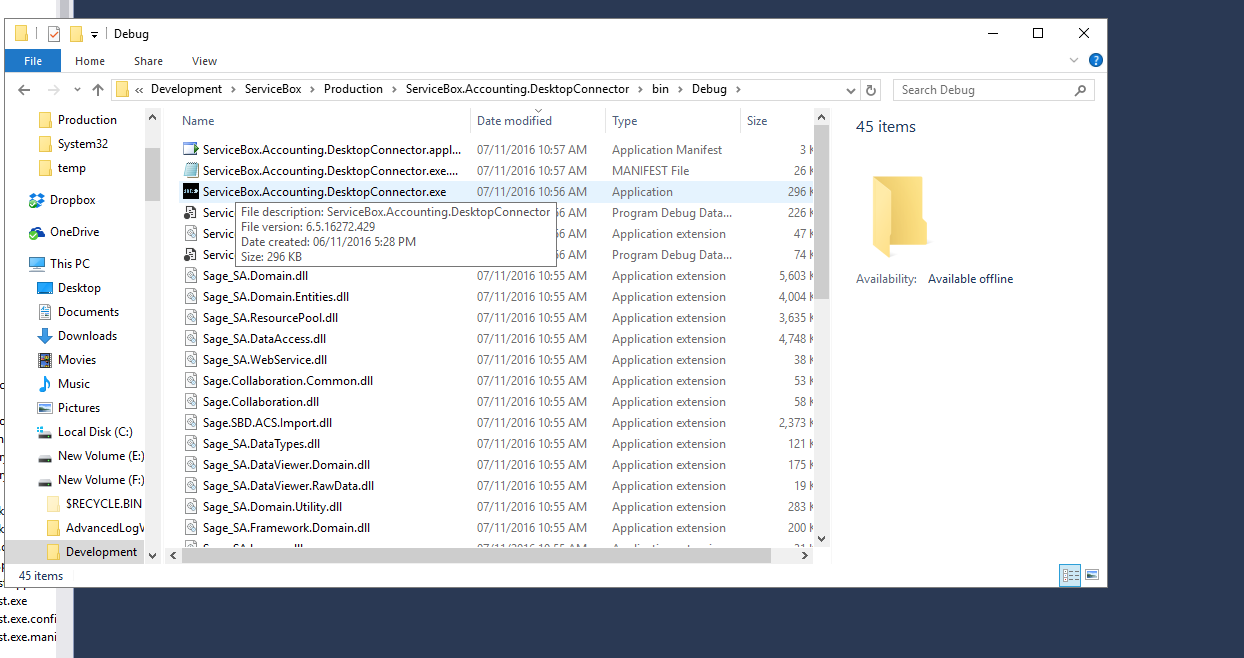Image resolution: width=1244 pixels, height=658 pixels.
Task: Click the ServiceBox breadcrumb in the address bar
Action: coord(273,89)
